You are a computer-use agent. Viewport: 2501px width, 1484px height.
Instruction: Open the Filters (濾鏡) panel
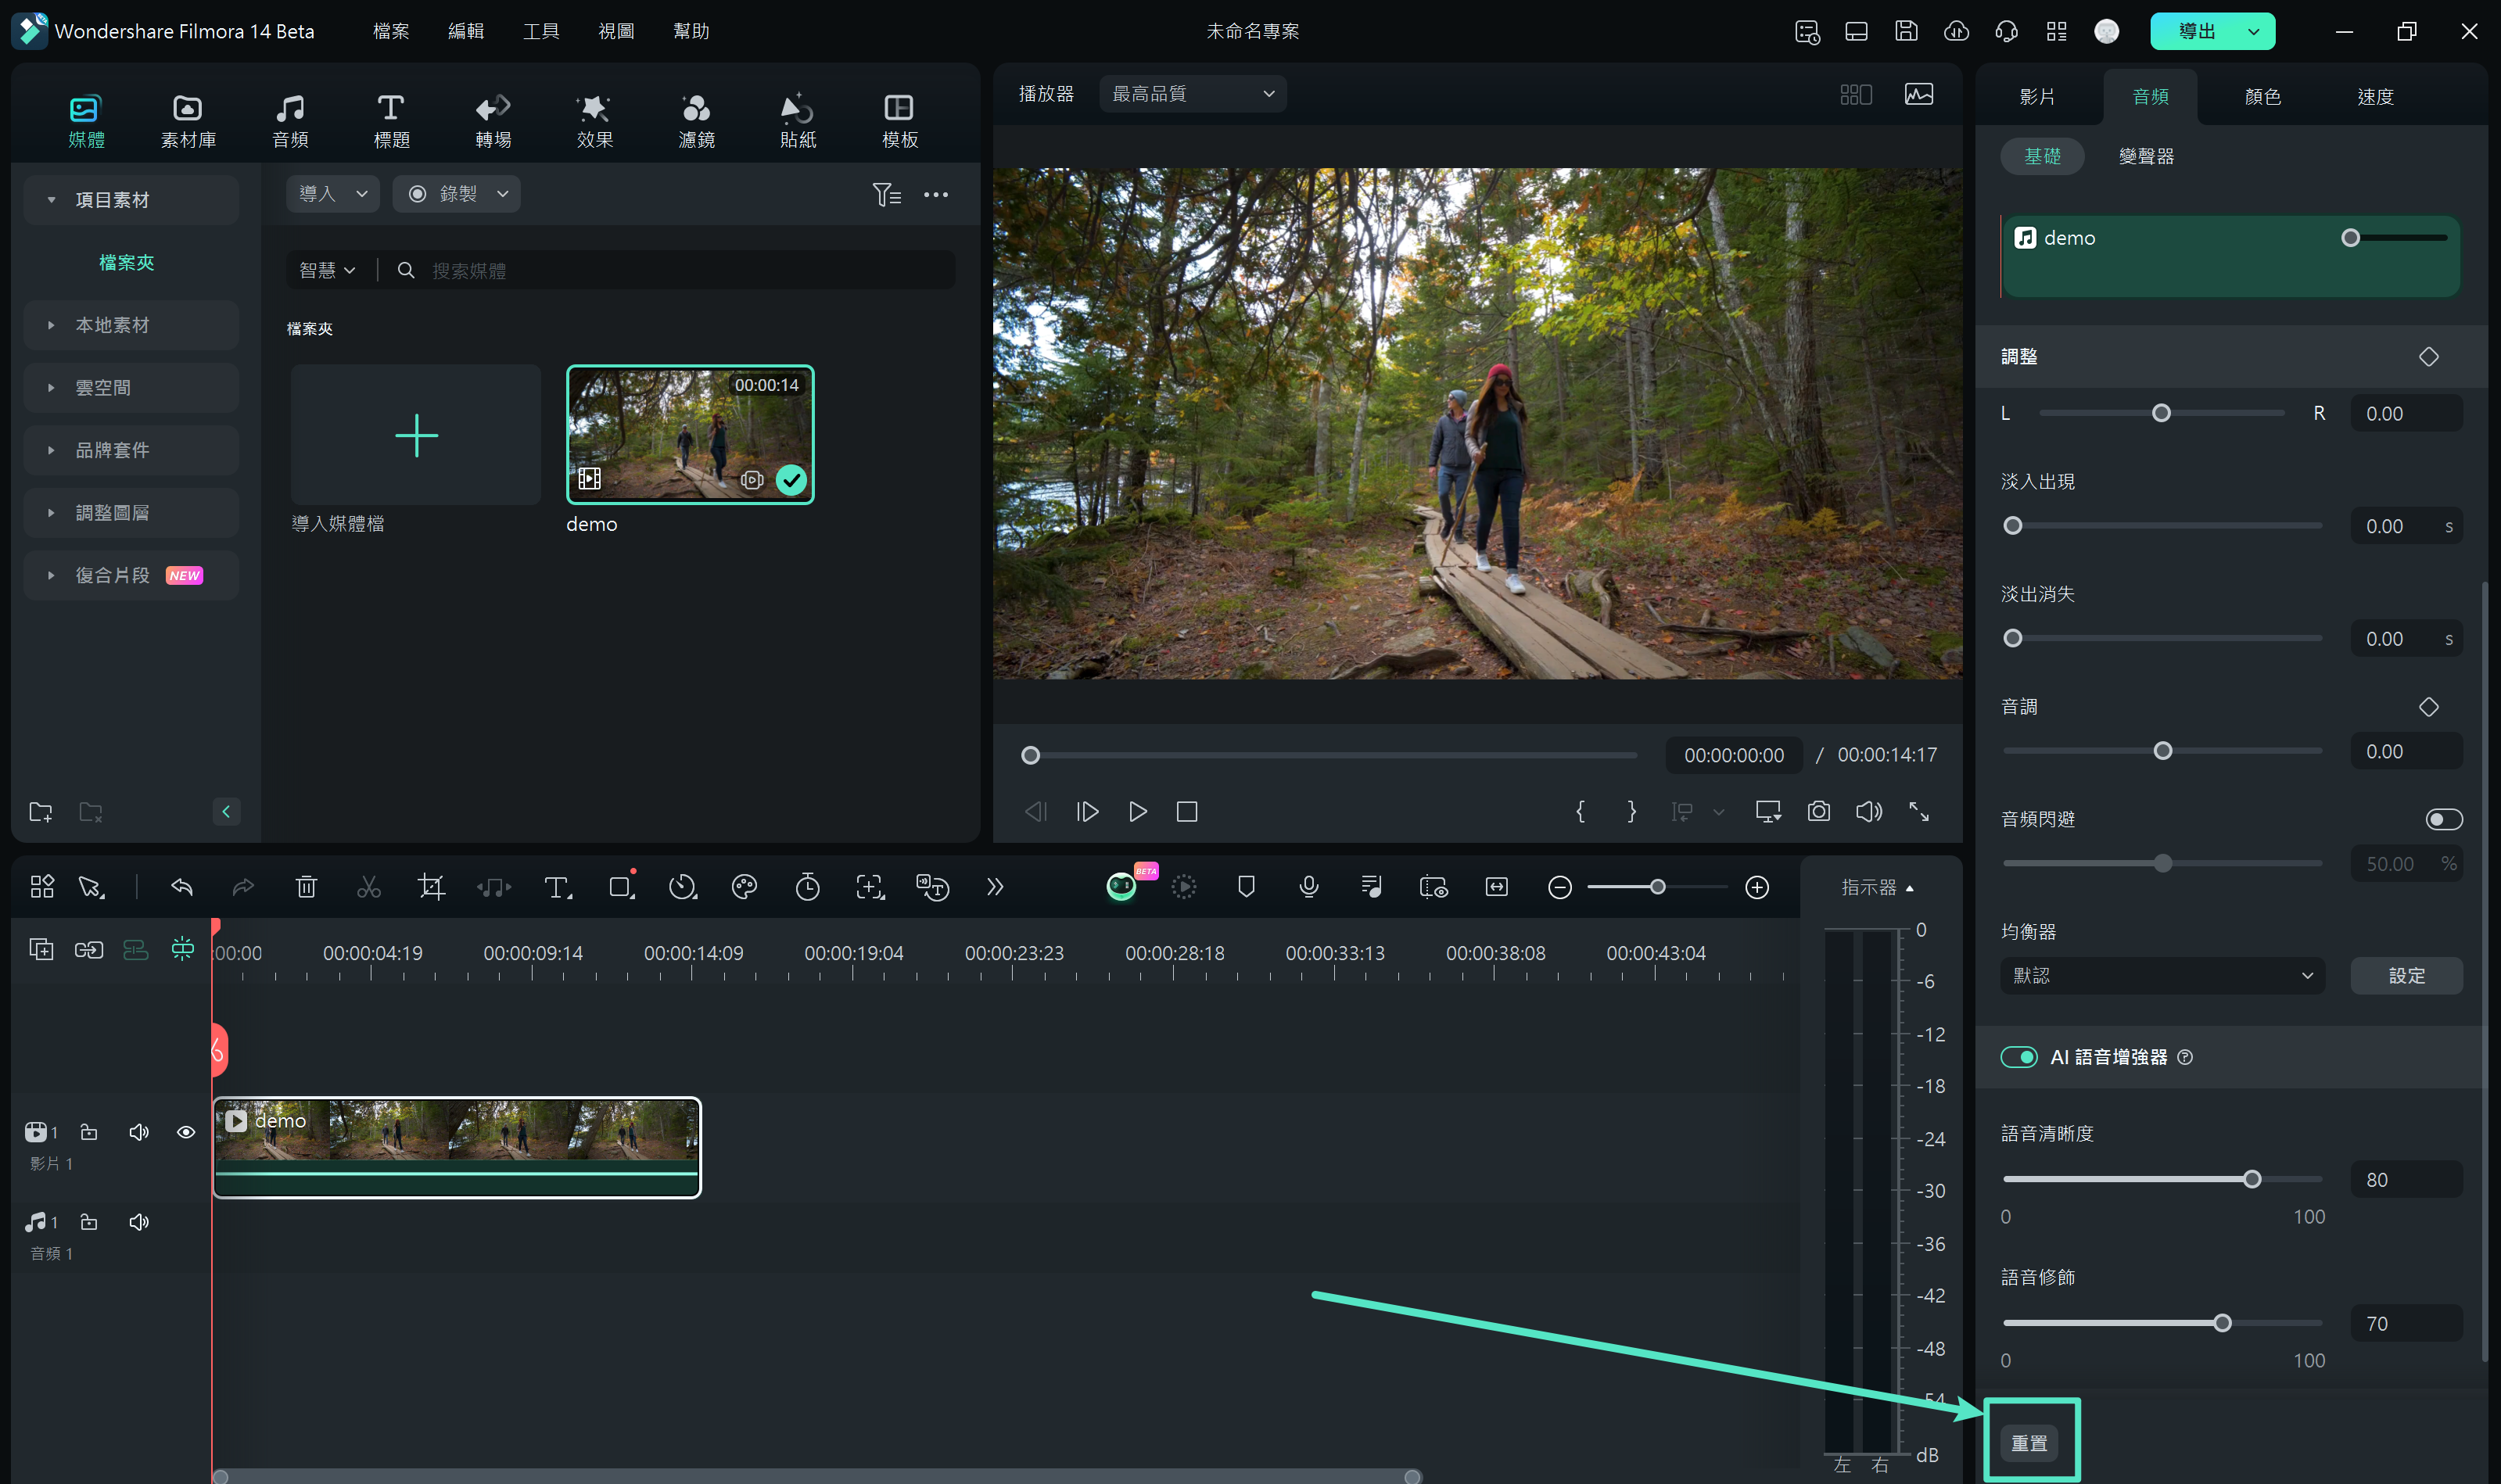click(x=696, y=120)
